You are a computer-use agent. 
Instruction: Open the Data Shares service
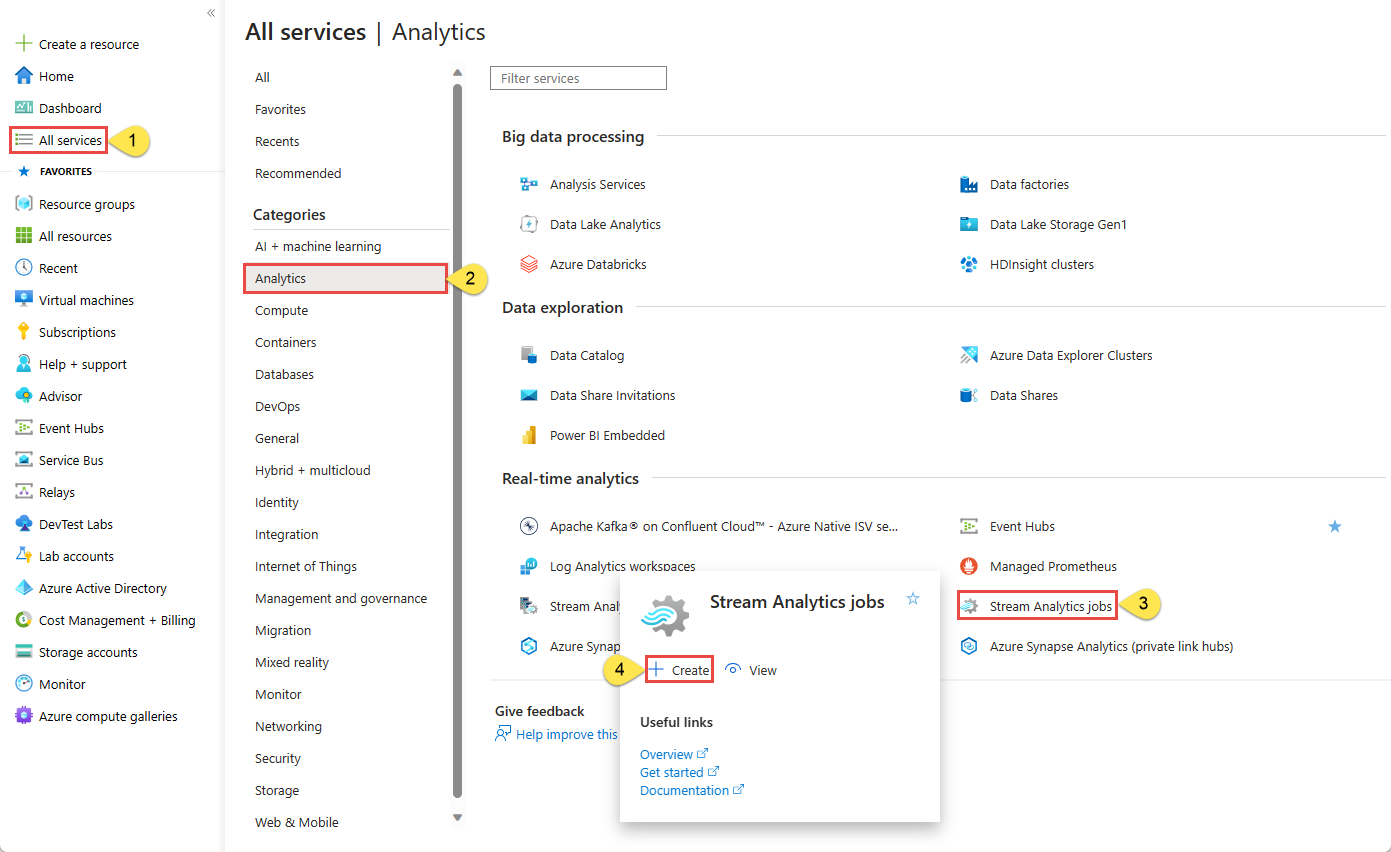pyautogui.click(x=1024, y=395)
